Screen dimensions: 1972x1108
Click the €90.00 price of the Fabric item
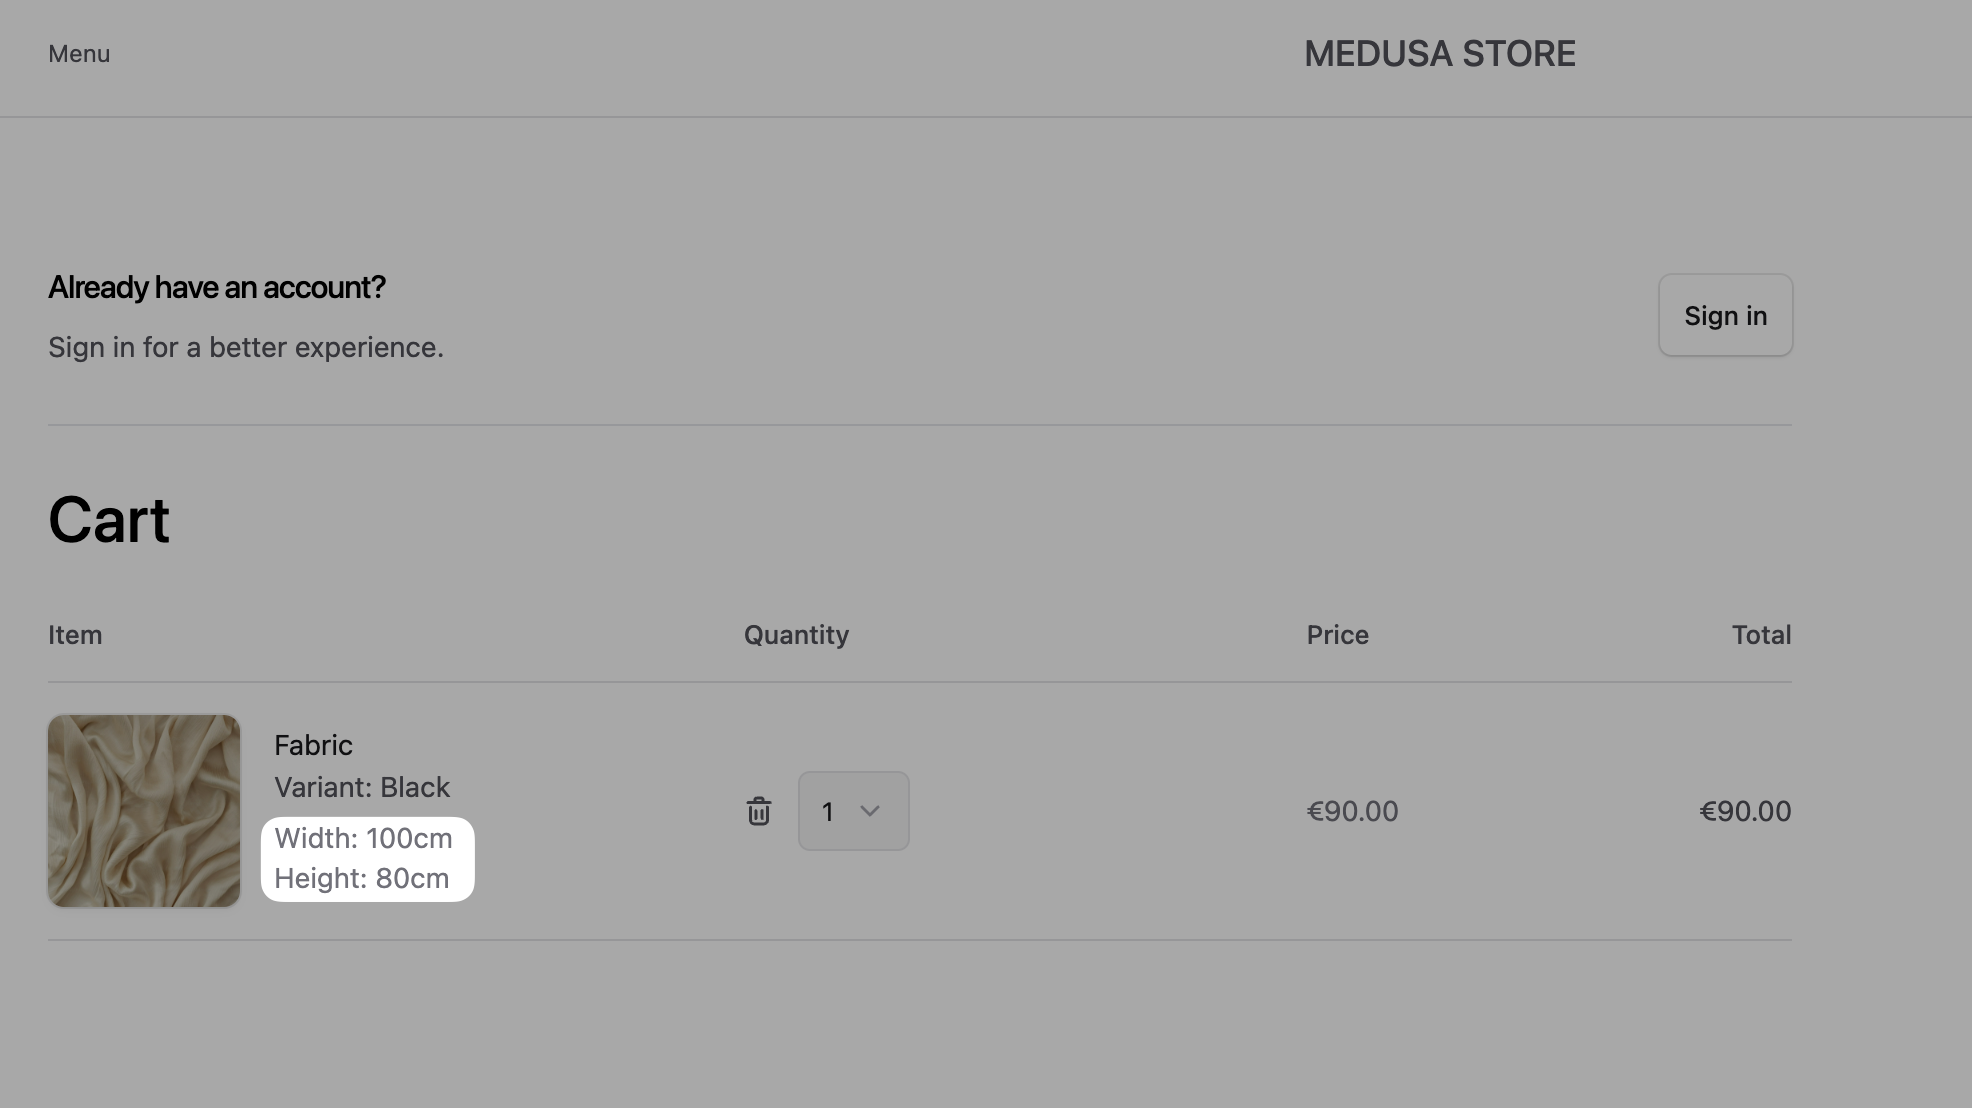tap(1353, 811)
